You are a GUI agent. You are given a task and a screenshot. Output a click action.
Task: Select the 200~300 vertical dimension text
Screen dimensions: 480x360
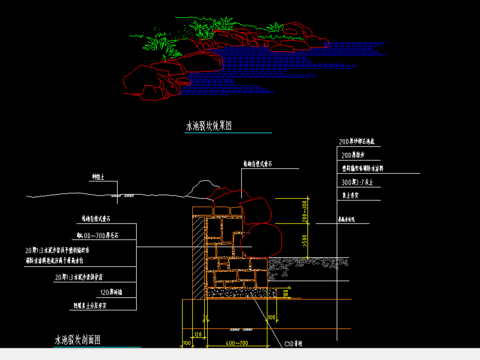tap(304, 210)
